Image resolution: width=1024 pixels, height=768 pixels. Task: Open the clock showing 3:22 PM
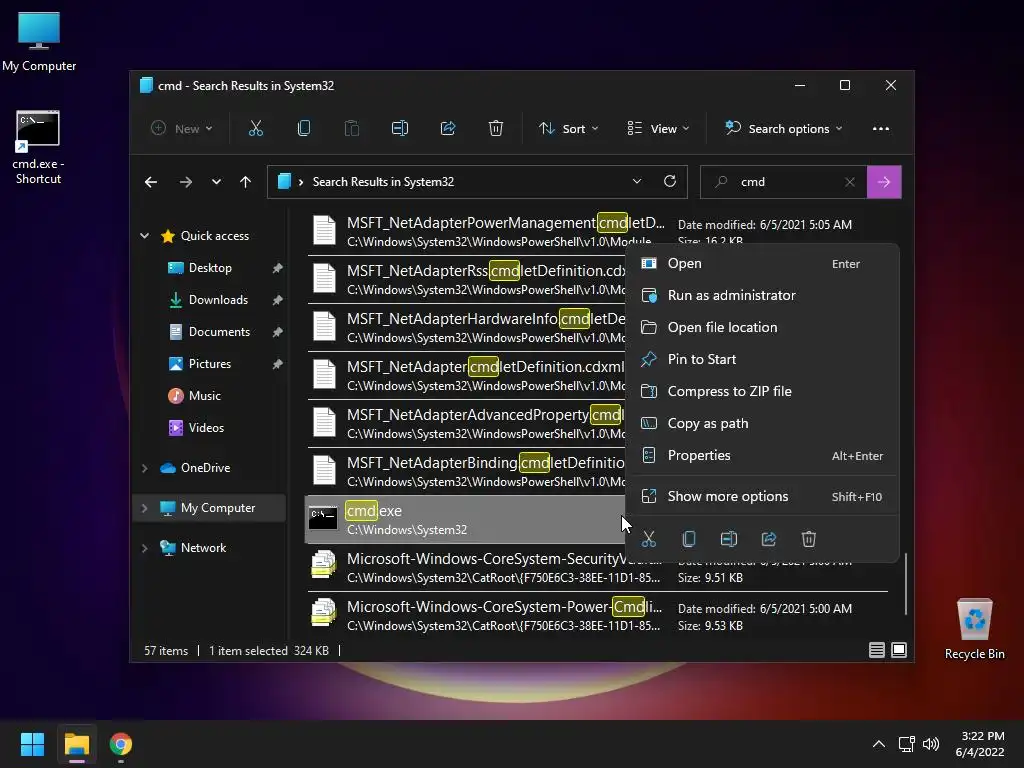click(x=980, y=744)
